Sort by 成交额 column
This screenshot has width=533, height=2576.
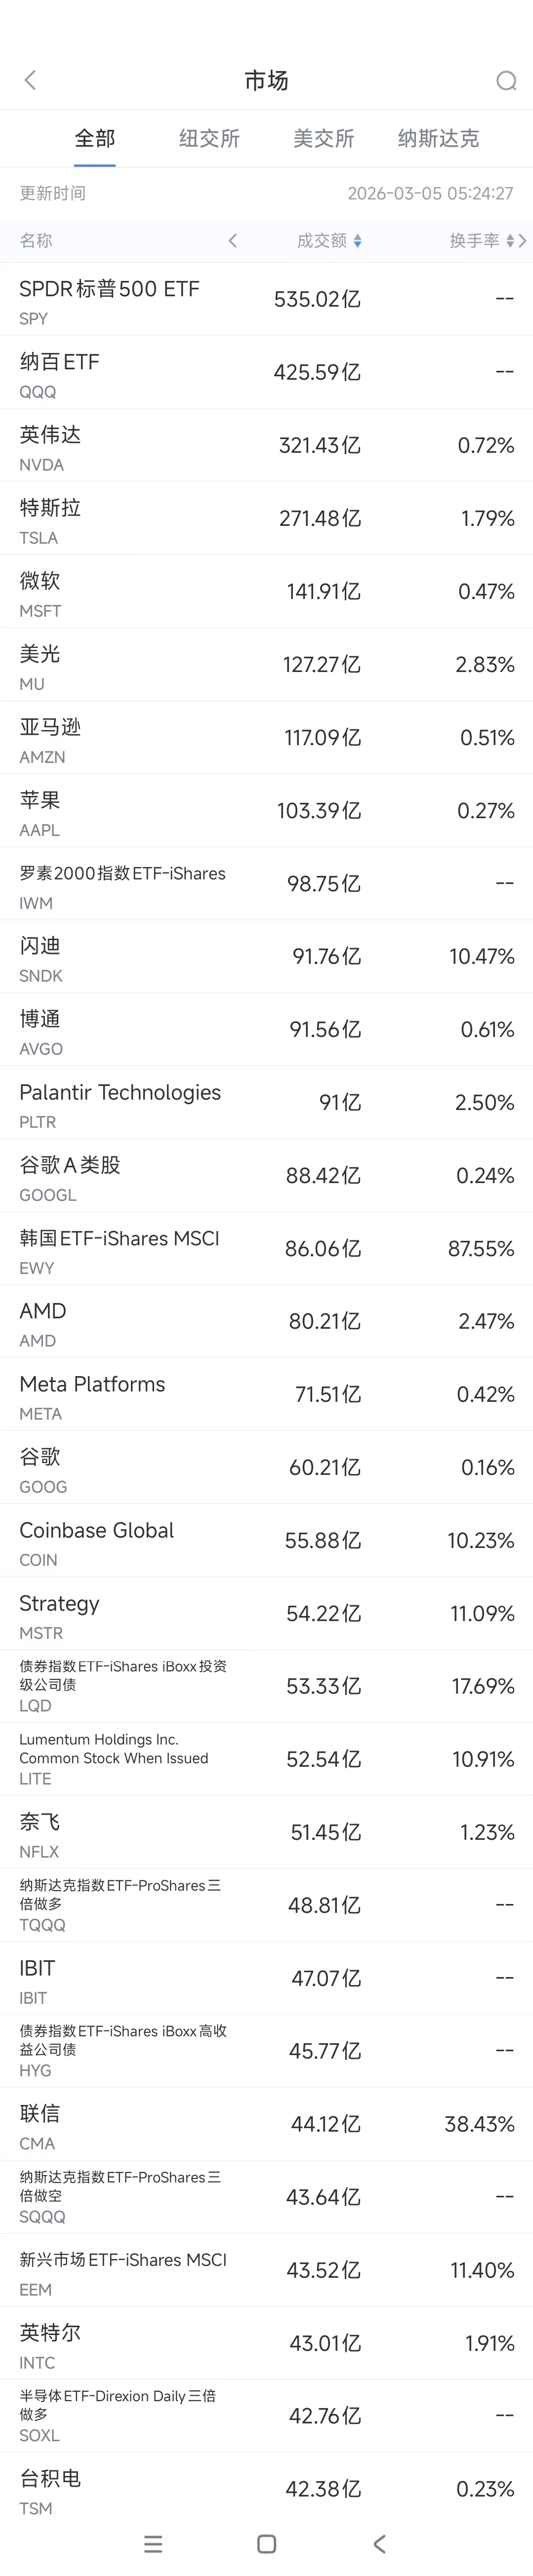click(328, 241)
